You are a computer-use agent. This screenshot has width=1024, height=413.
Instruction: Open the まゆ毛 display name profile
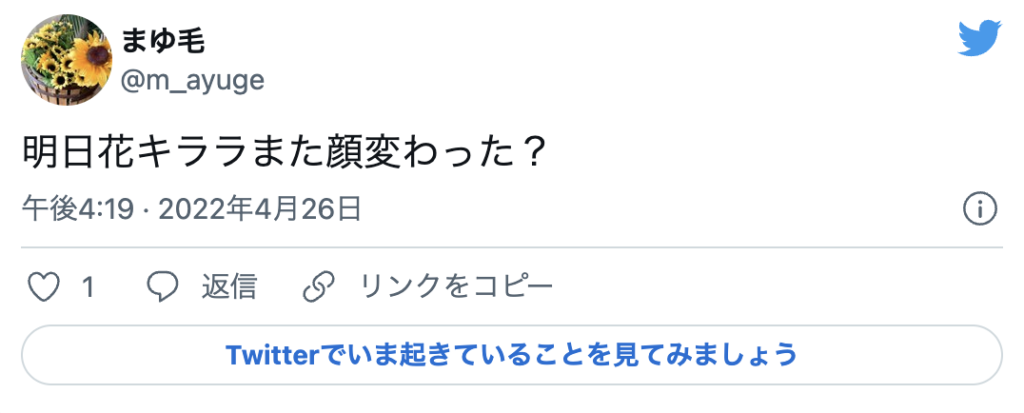point(163,42)
